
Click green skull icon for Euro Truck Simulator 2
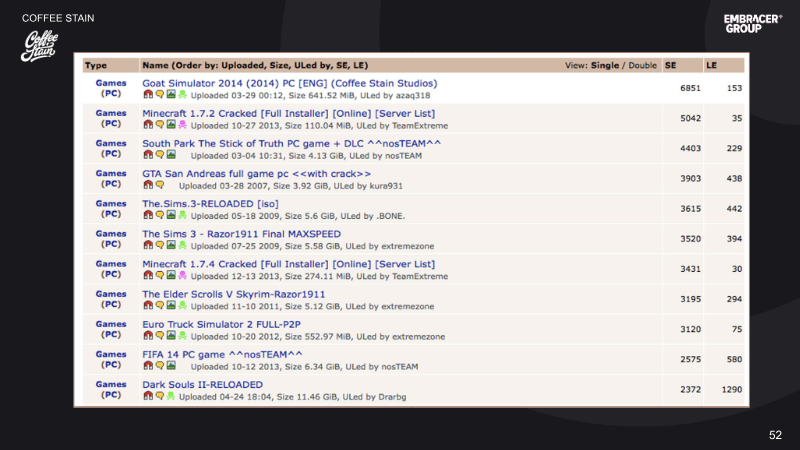click(182, 335)
